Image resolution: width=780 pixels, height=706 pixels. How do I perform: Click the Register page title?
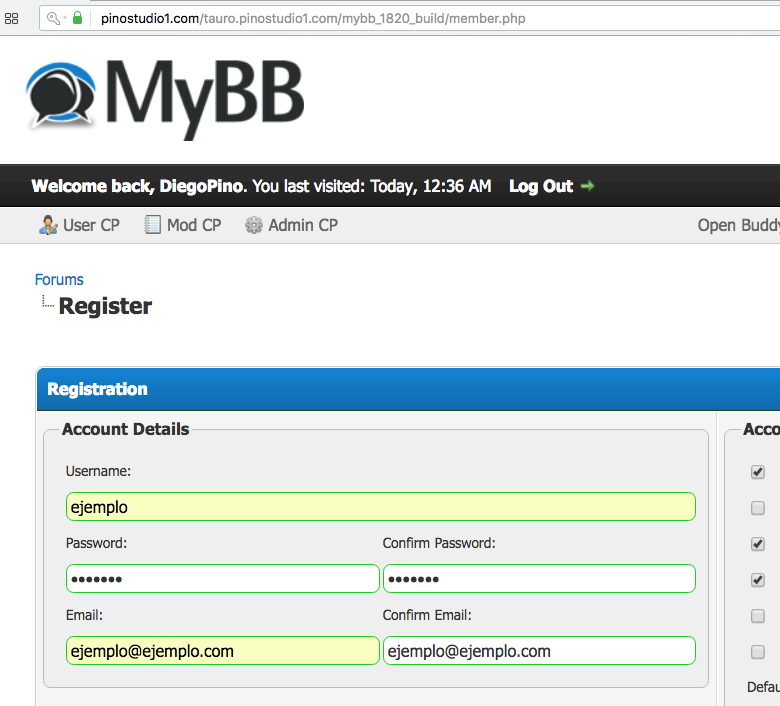point(105,306)
